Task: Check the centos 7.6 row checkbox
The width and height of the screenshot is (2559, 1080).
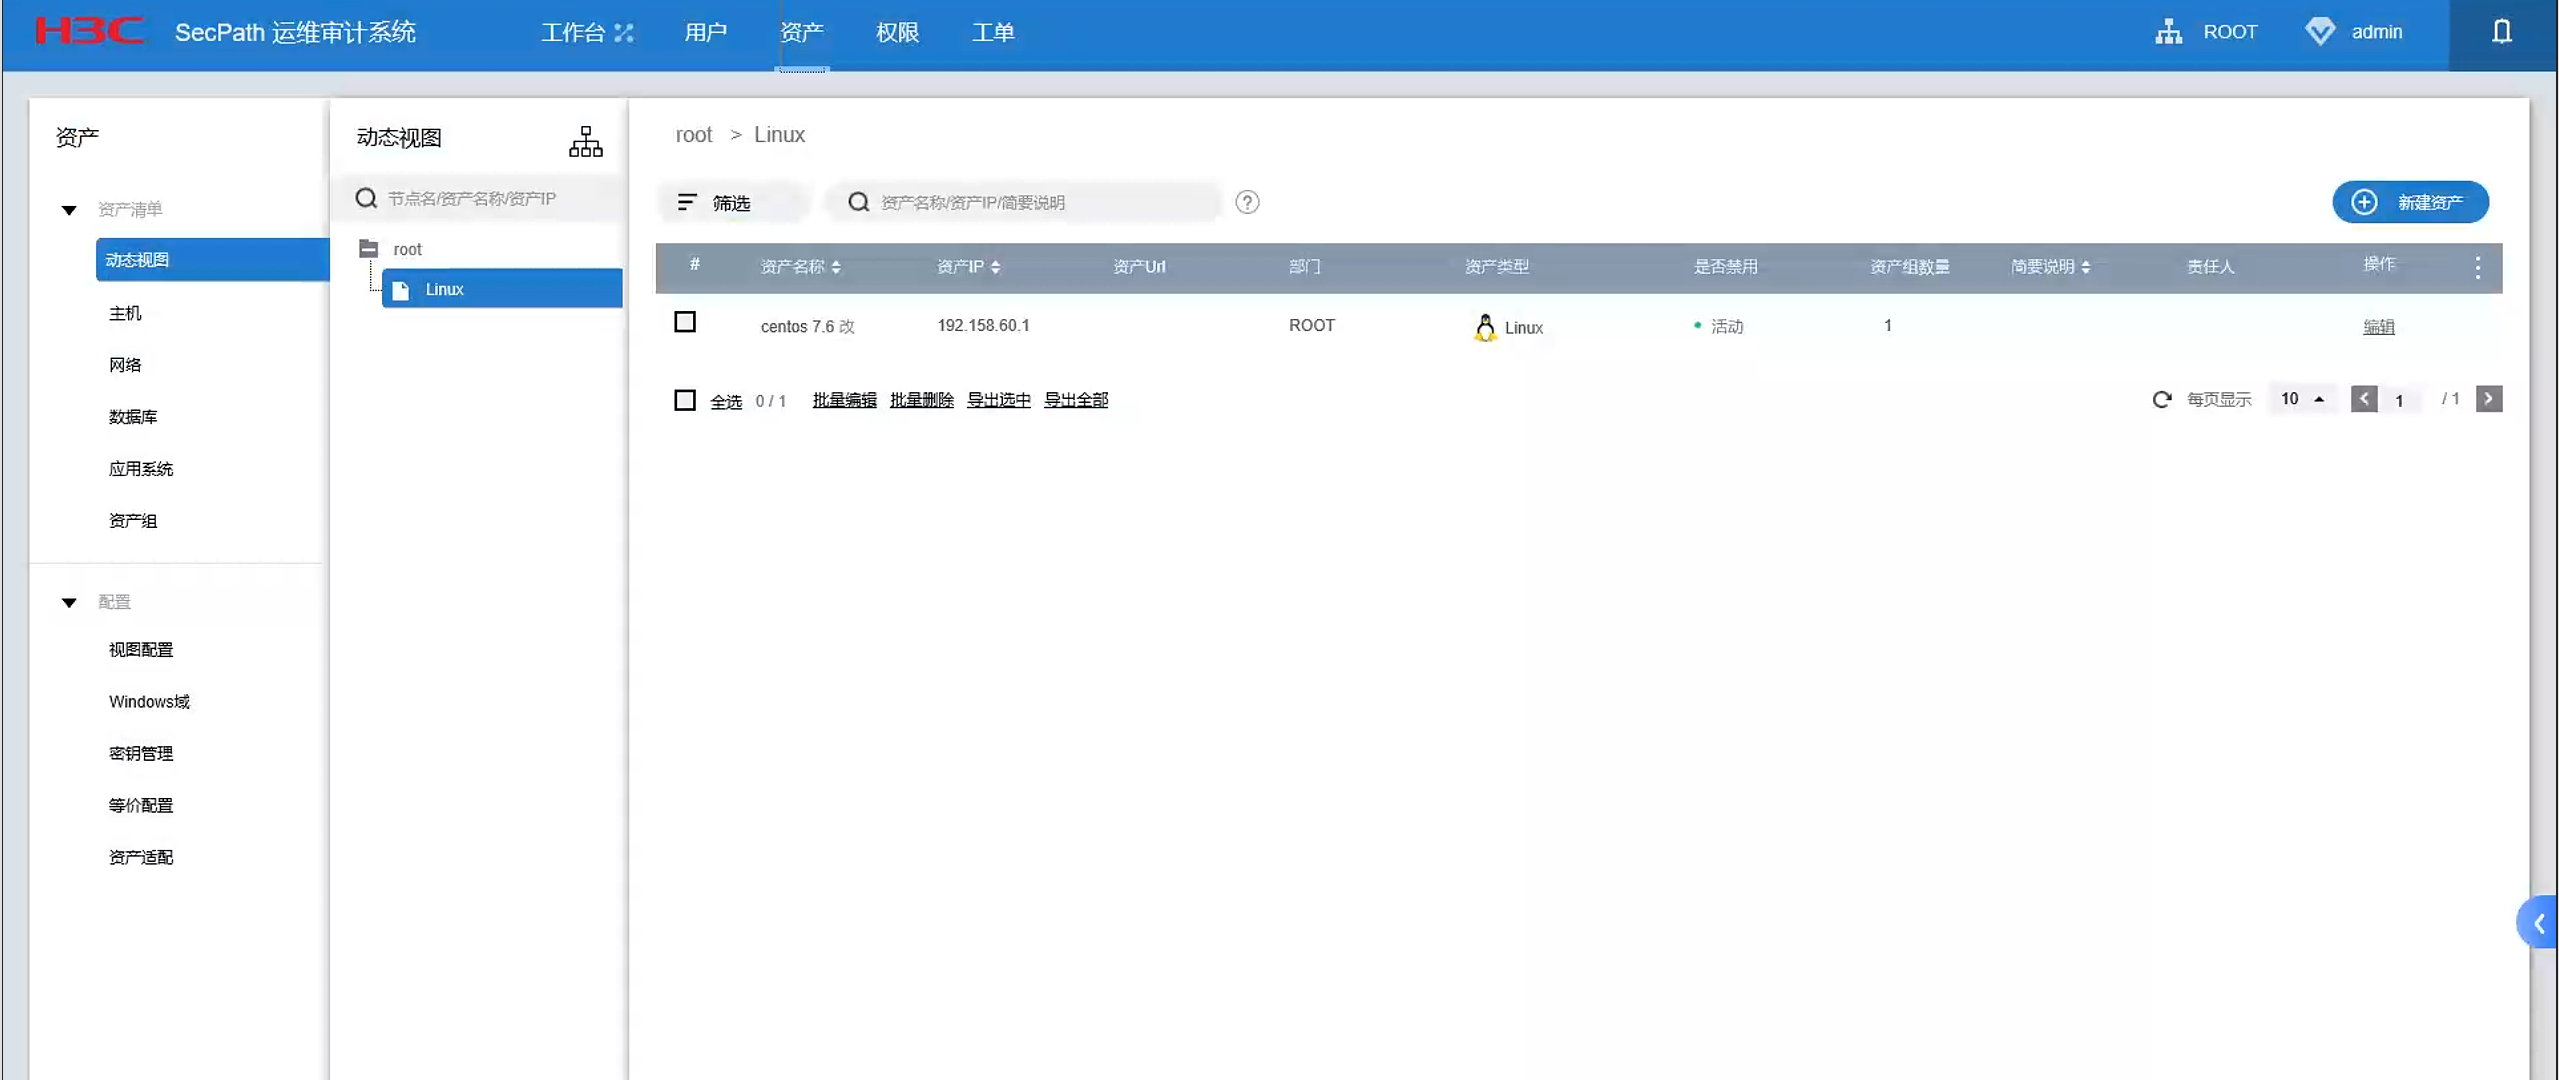Action: point(685,322)
